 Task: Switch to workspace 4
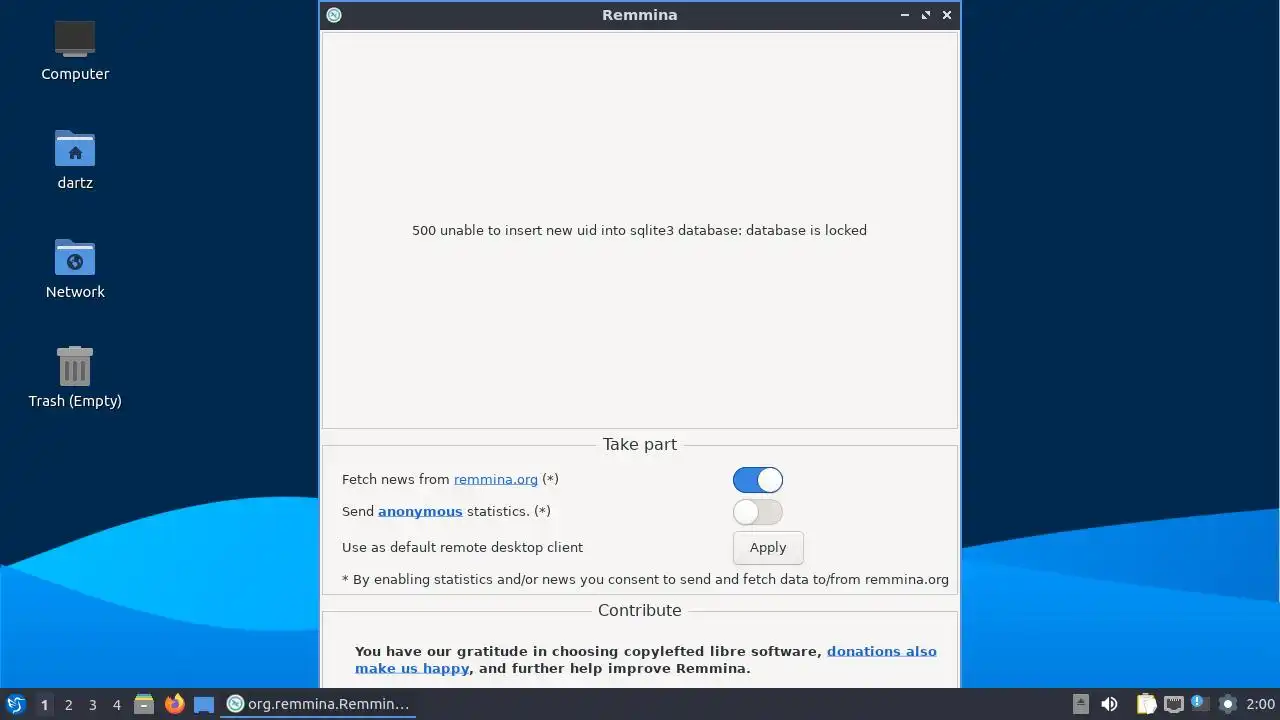coord(116,705)
